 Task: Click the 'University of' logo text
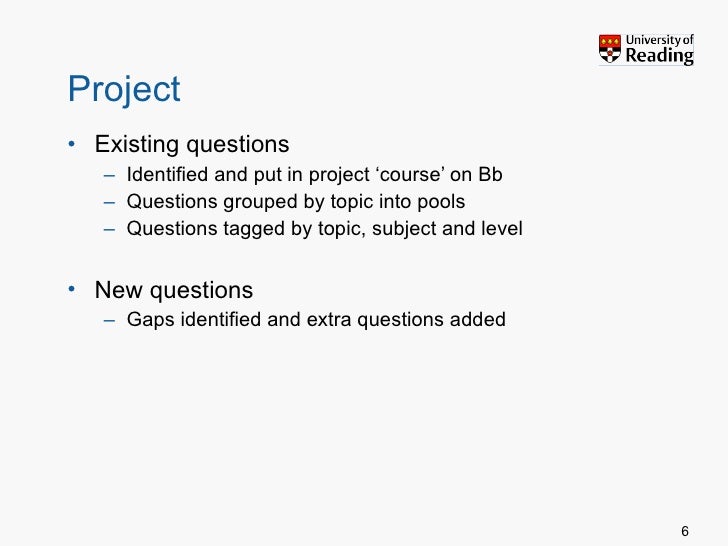(x=659, y=40)
